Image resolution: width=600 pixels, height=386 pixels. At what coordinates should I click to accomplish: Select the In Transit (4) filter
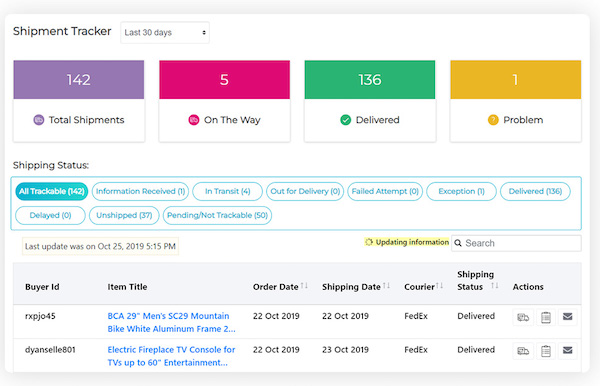(x=228, y=191)
